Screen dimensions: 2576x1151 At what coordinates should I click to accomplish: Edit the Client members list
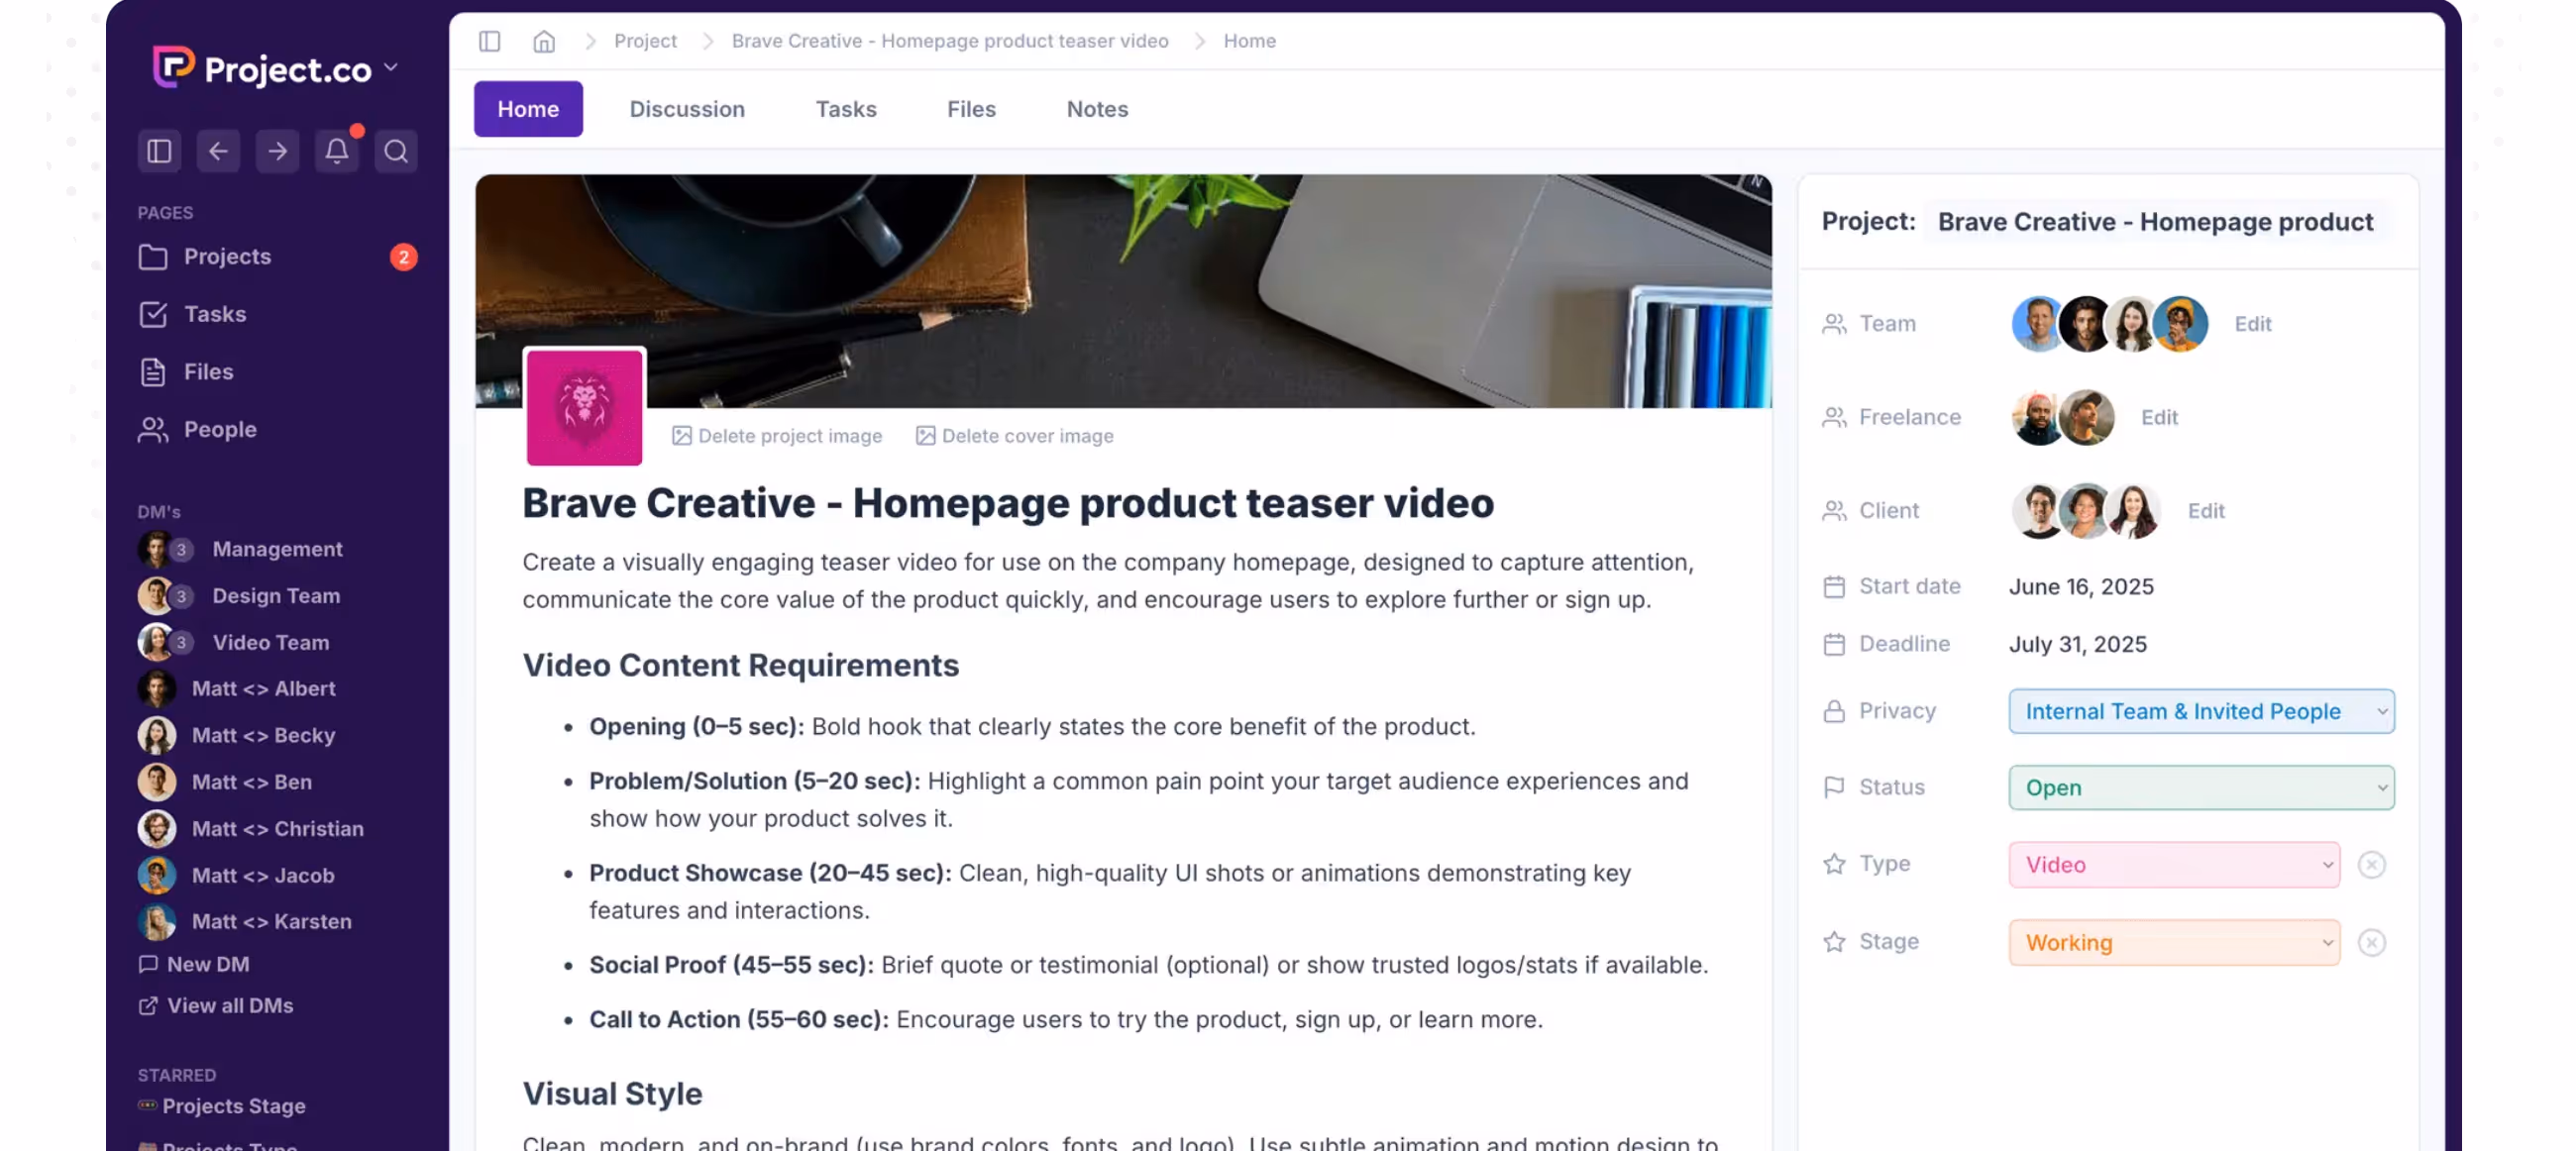[x=2207, y=510]
